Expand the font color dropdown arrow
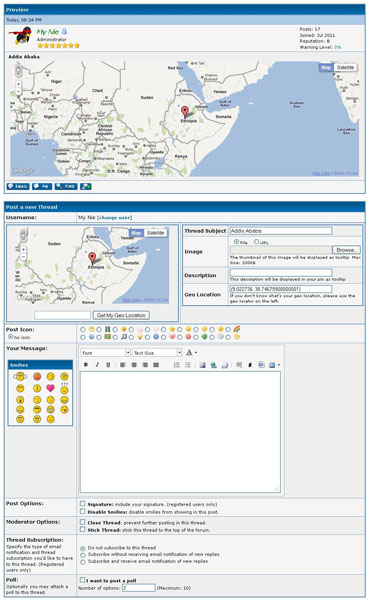This screenshot has height=600, width=369. (x=196, y=352)
